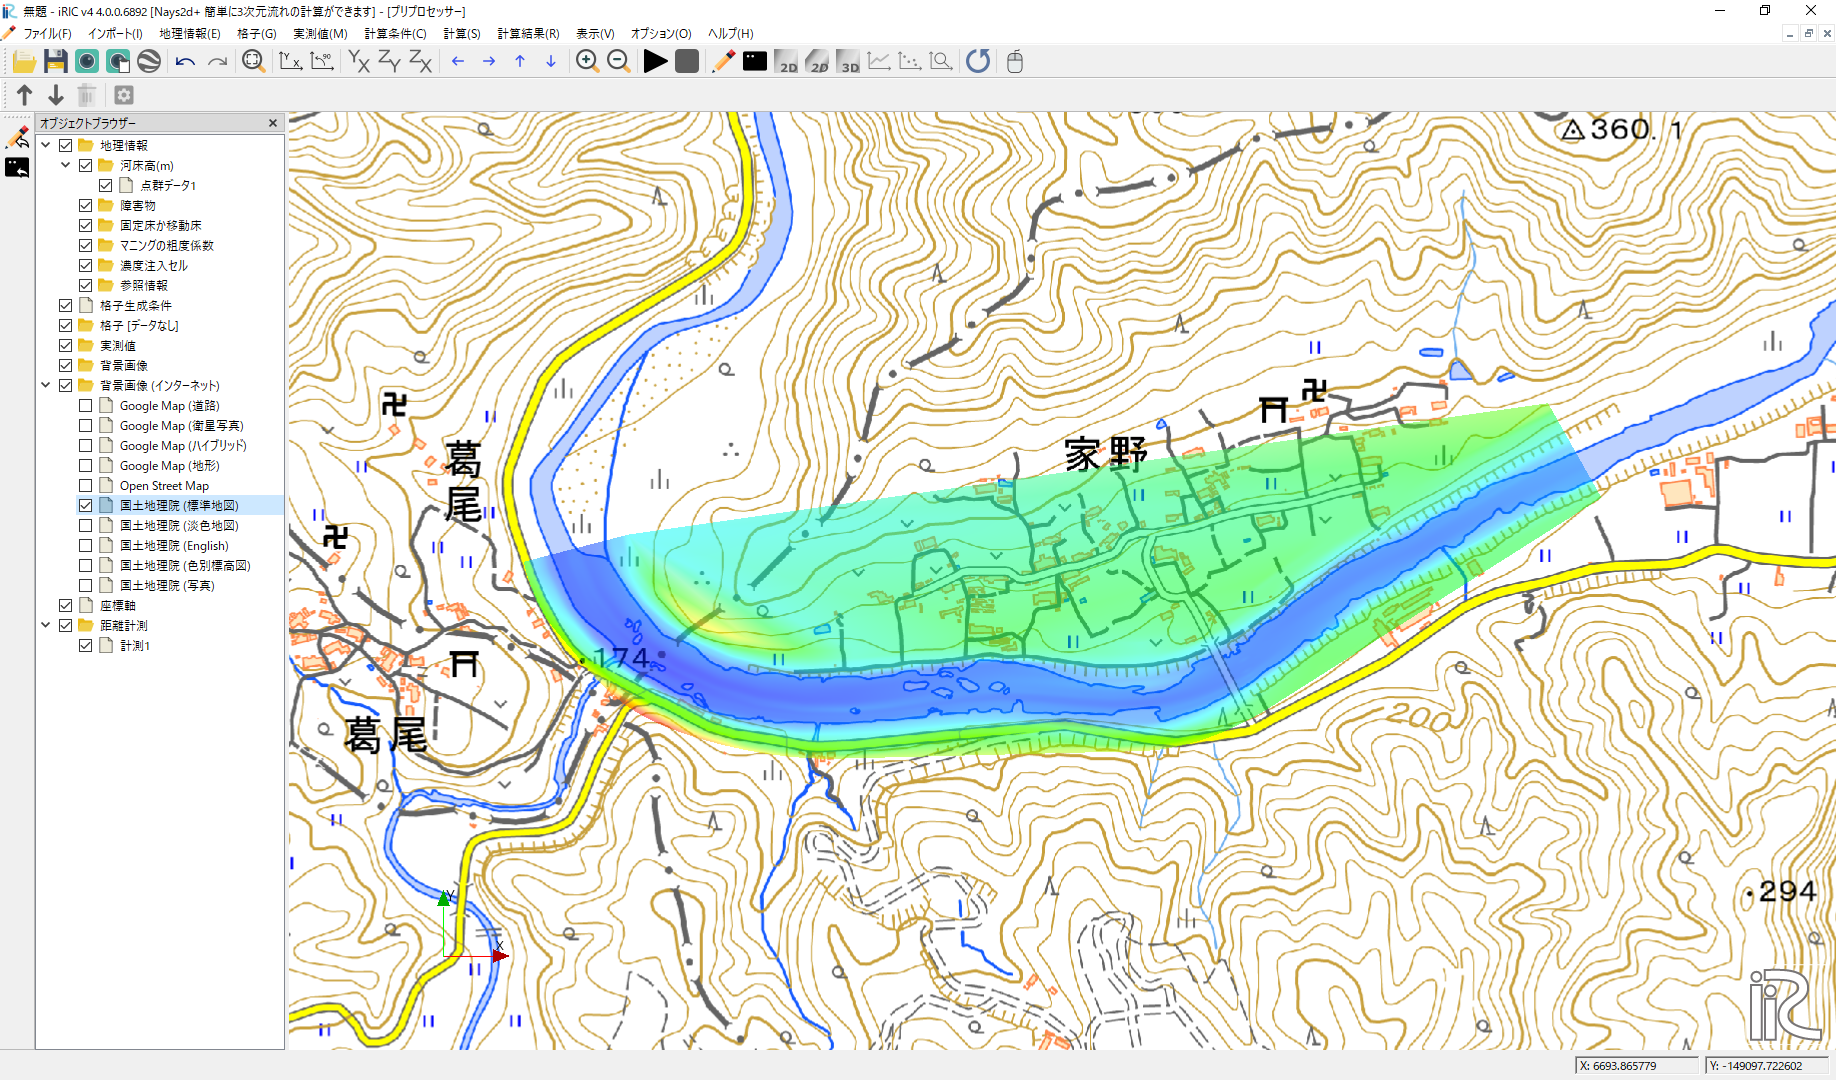Image resolution: width=1836 pixels, height=1080 pixels.
Task: Switch to the YZ plane view icon
Action: pos(389,62)
